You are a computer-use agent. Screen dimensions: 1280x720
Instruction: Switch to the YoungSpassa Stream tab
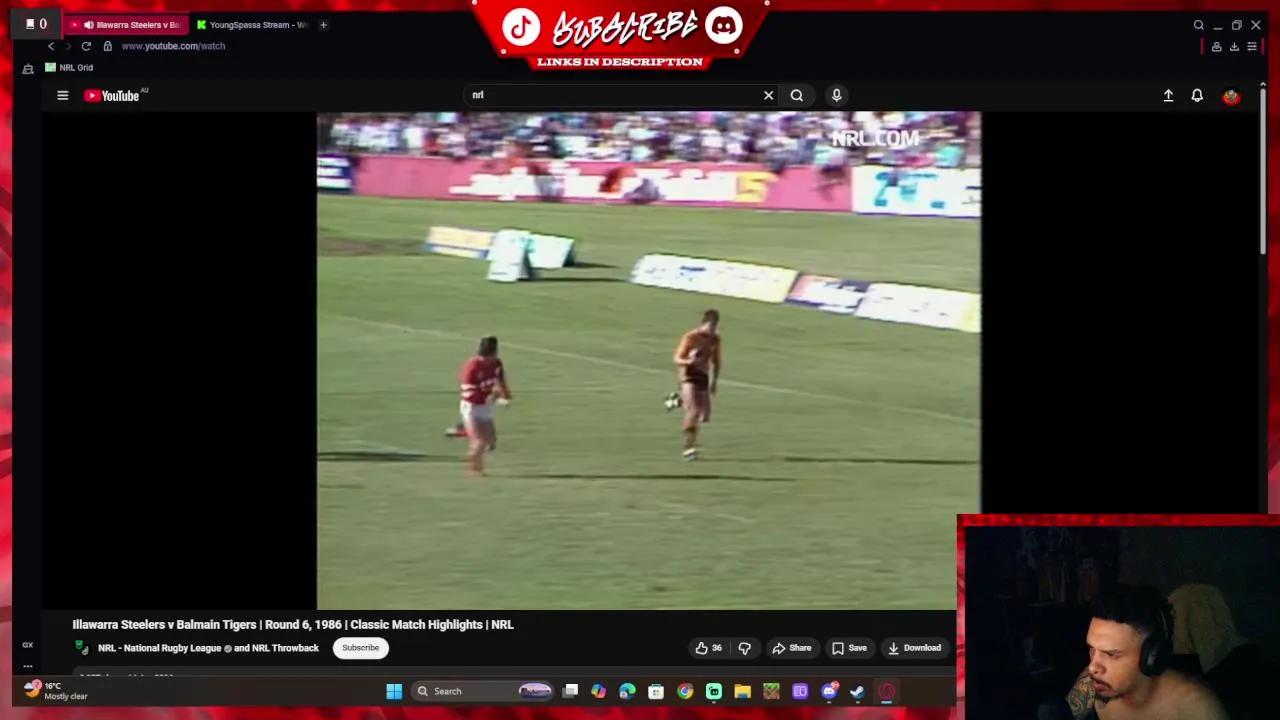point(252,25)
